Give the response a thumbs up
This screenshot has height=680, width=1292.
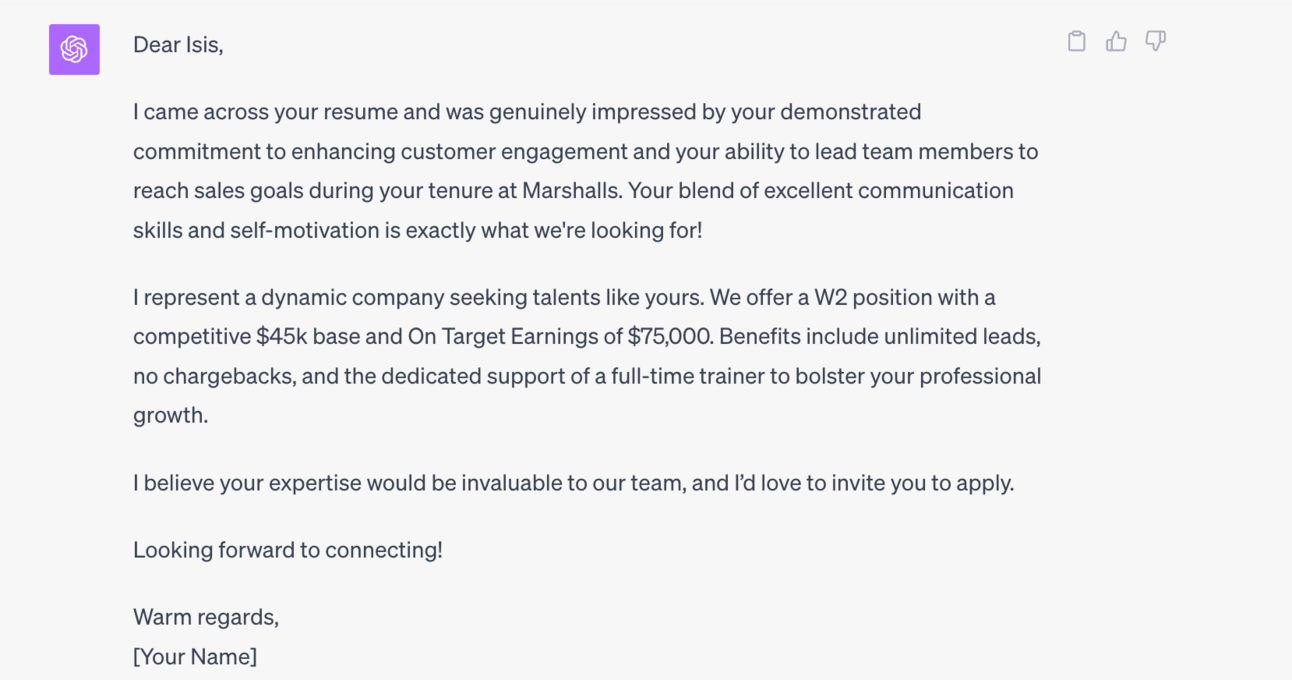[x=1116, y=41]
